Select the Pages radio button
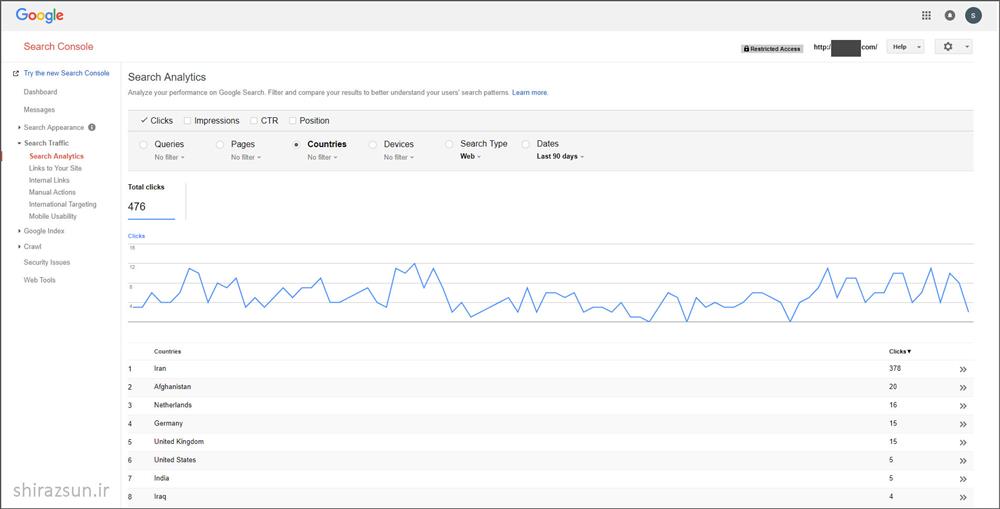The height and width of the screenshot is (509, 1000). [x=220, y=145]
